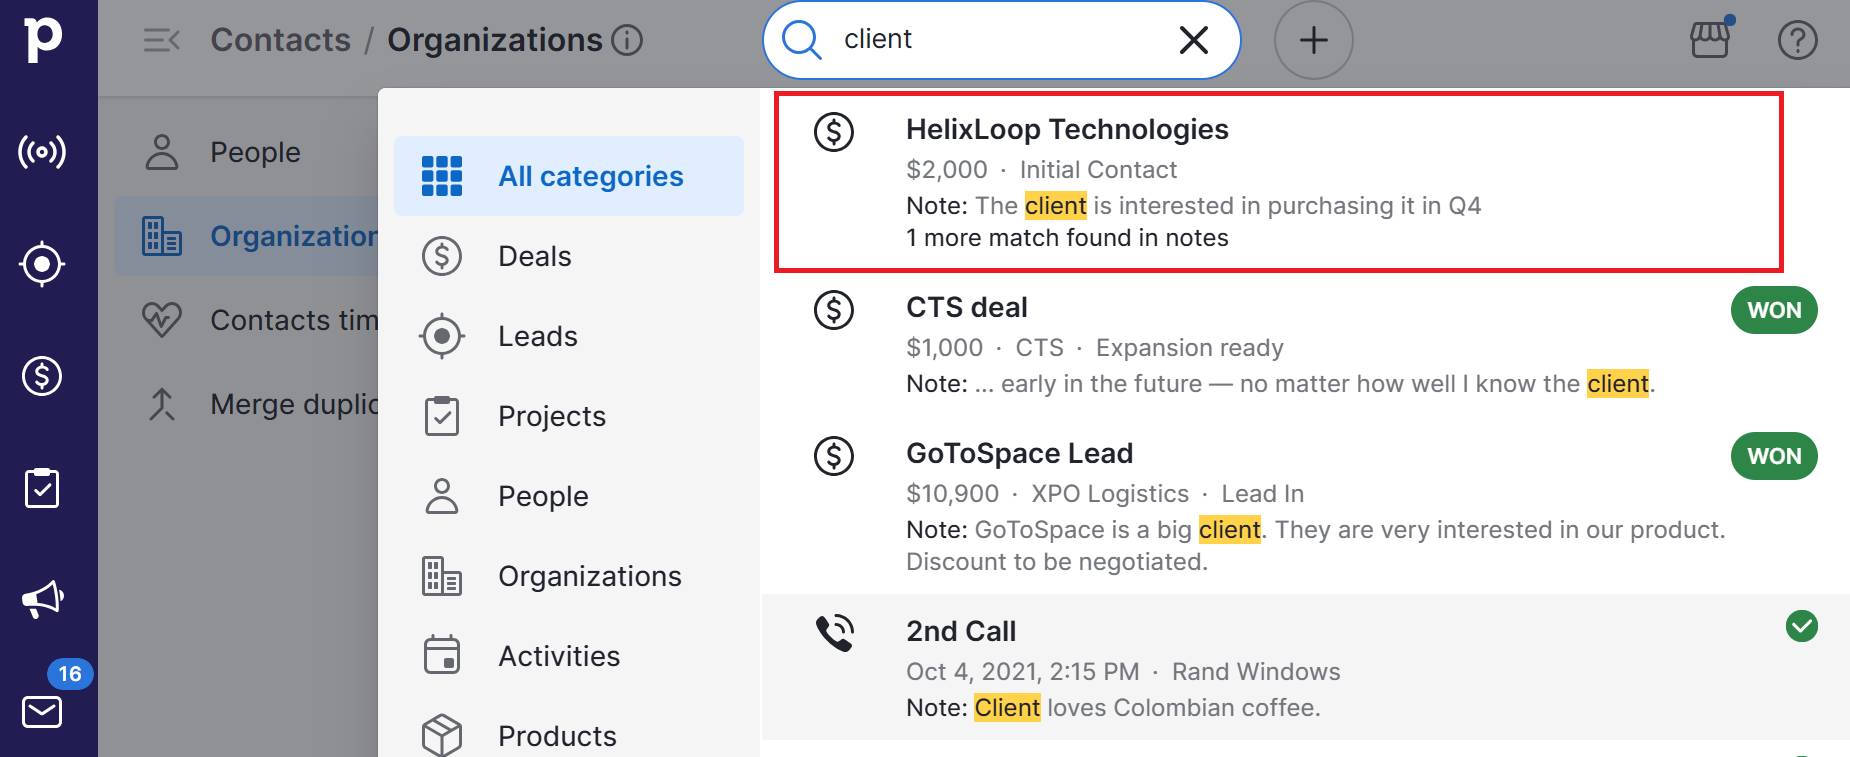
Task: Click the search magnifier icon
Action: tap(801, 40)
